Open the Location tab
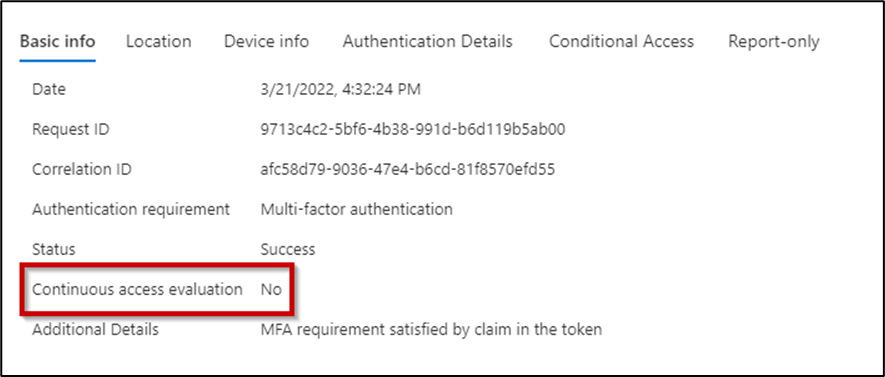The width and height of the screenshot is (885, 377). [159, 42]
